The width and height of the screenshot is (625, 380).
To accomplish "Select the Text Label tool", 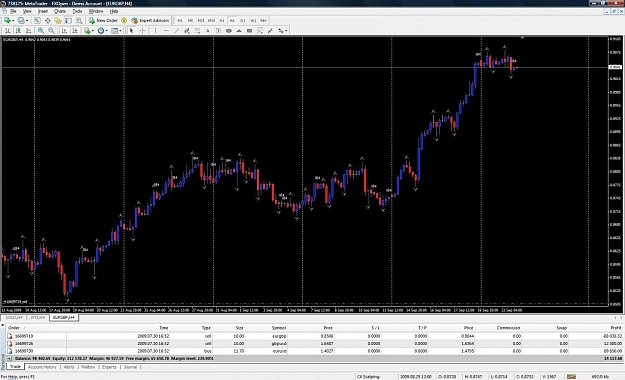I will click(218, 31).
